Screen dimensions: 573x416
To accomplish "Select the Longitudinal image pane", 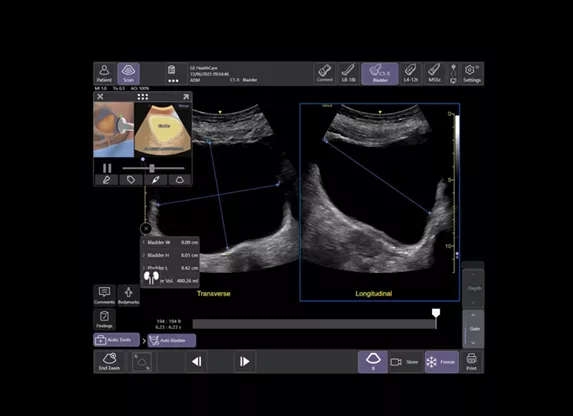I will coord(380,202).
